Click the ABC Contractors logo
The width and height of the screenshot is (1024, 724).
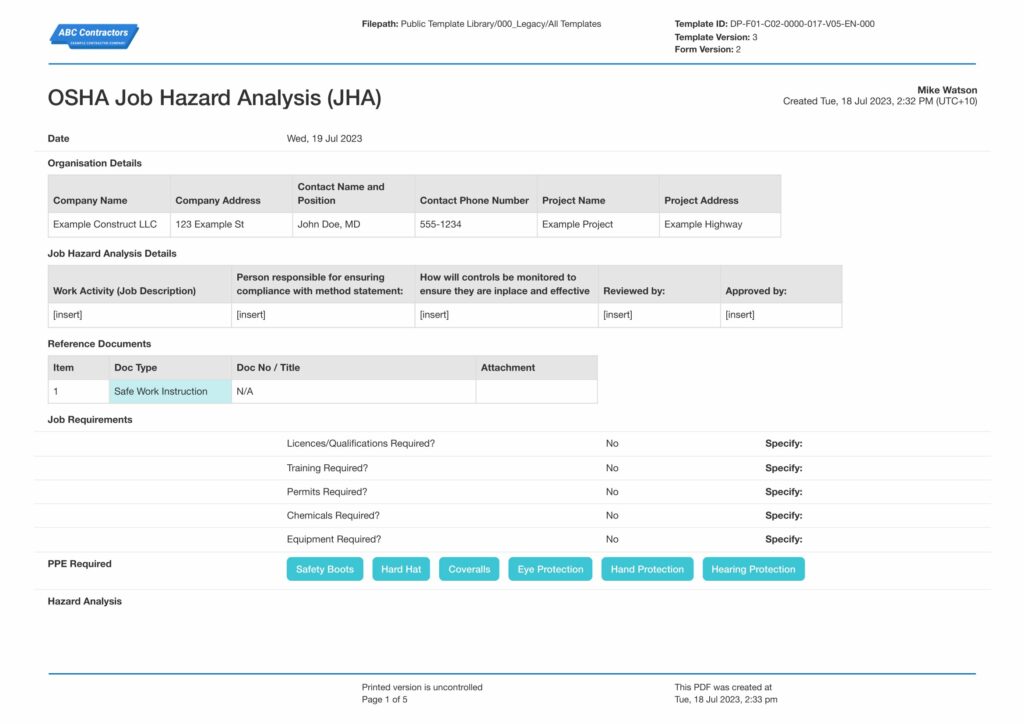[x=94, y=36]
